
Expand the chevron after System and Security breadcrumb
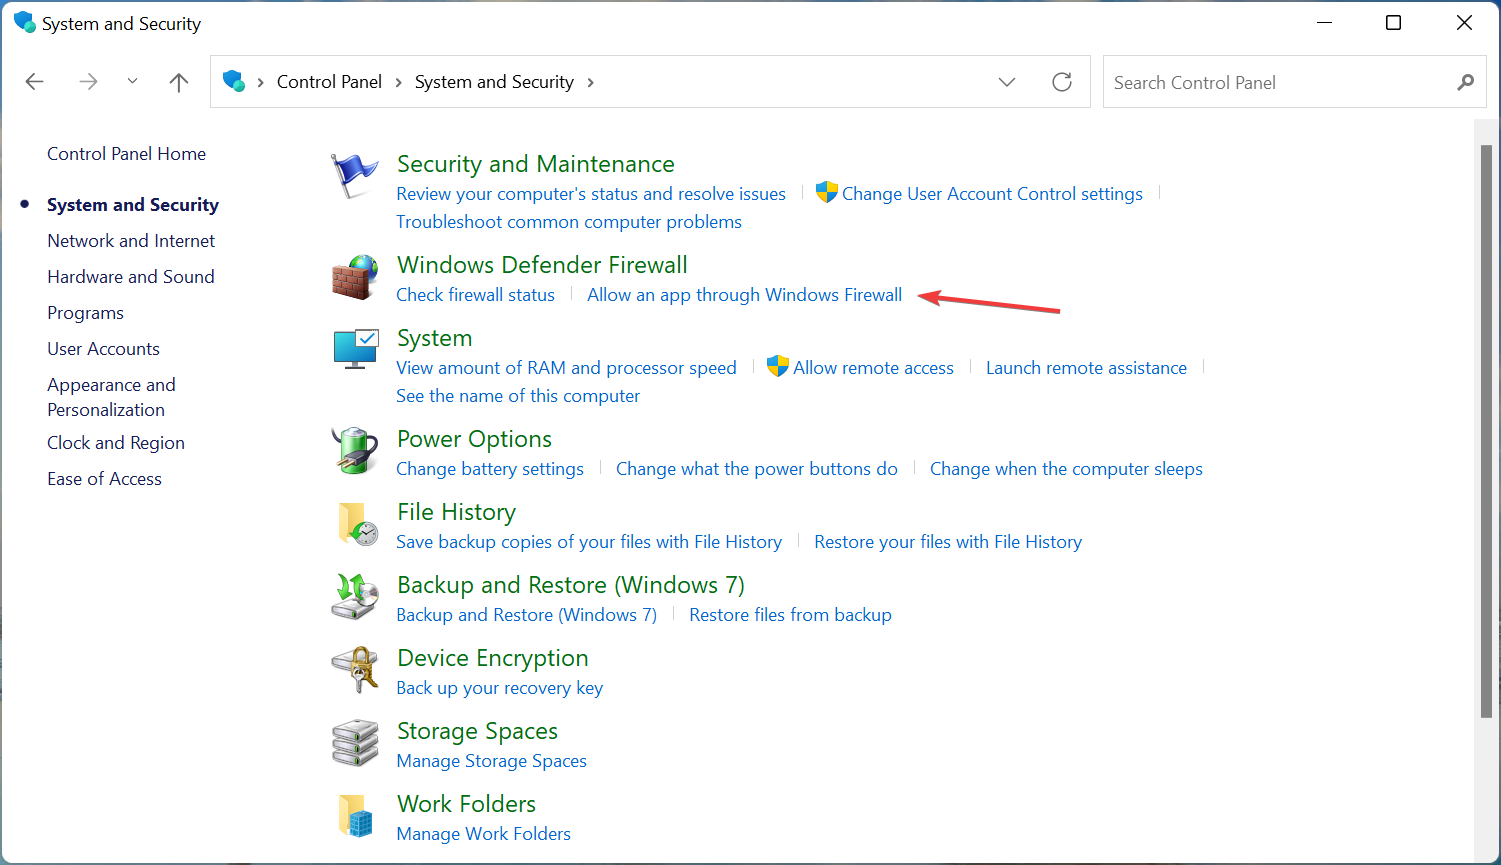(590, 82)
